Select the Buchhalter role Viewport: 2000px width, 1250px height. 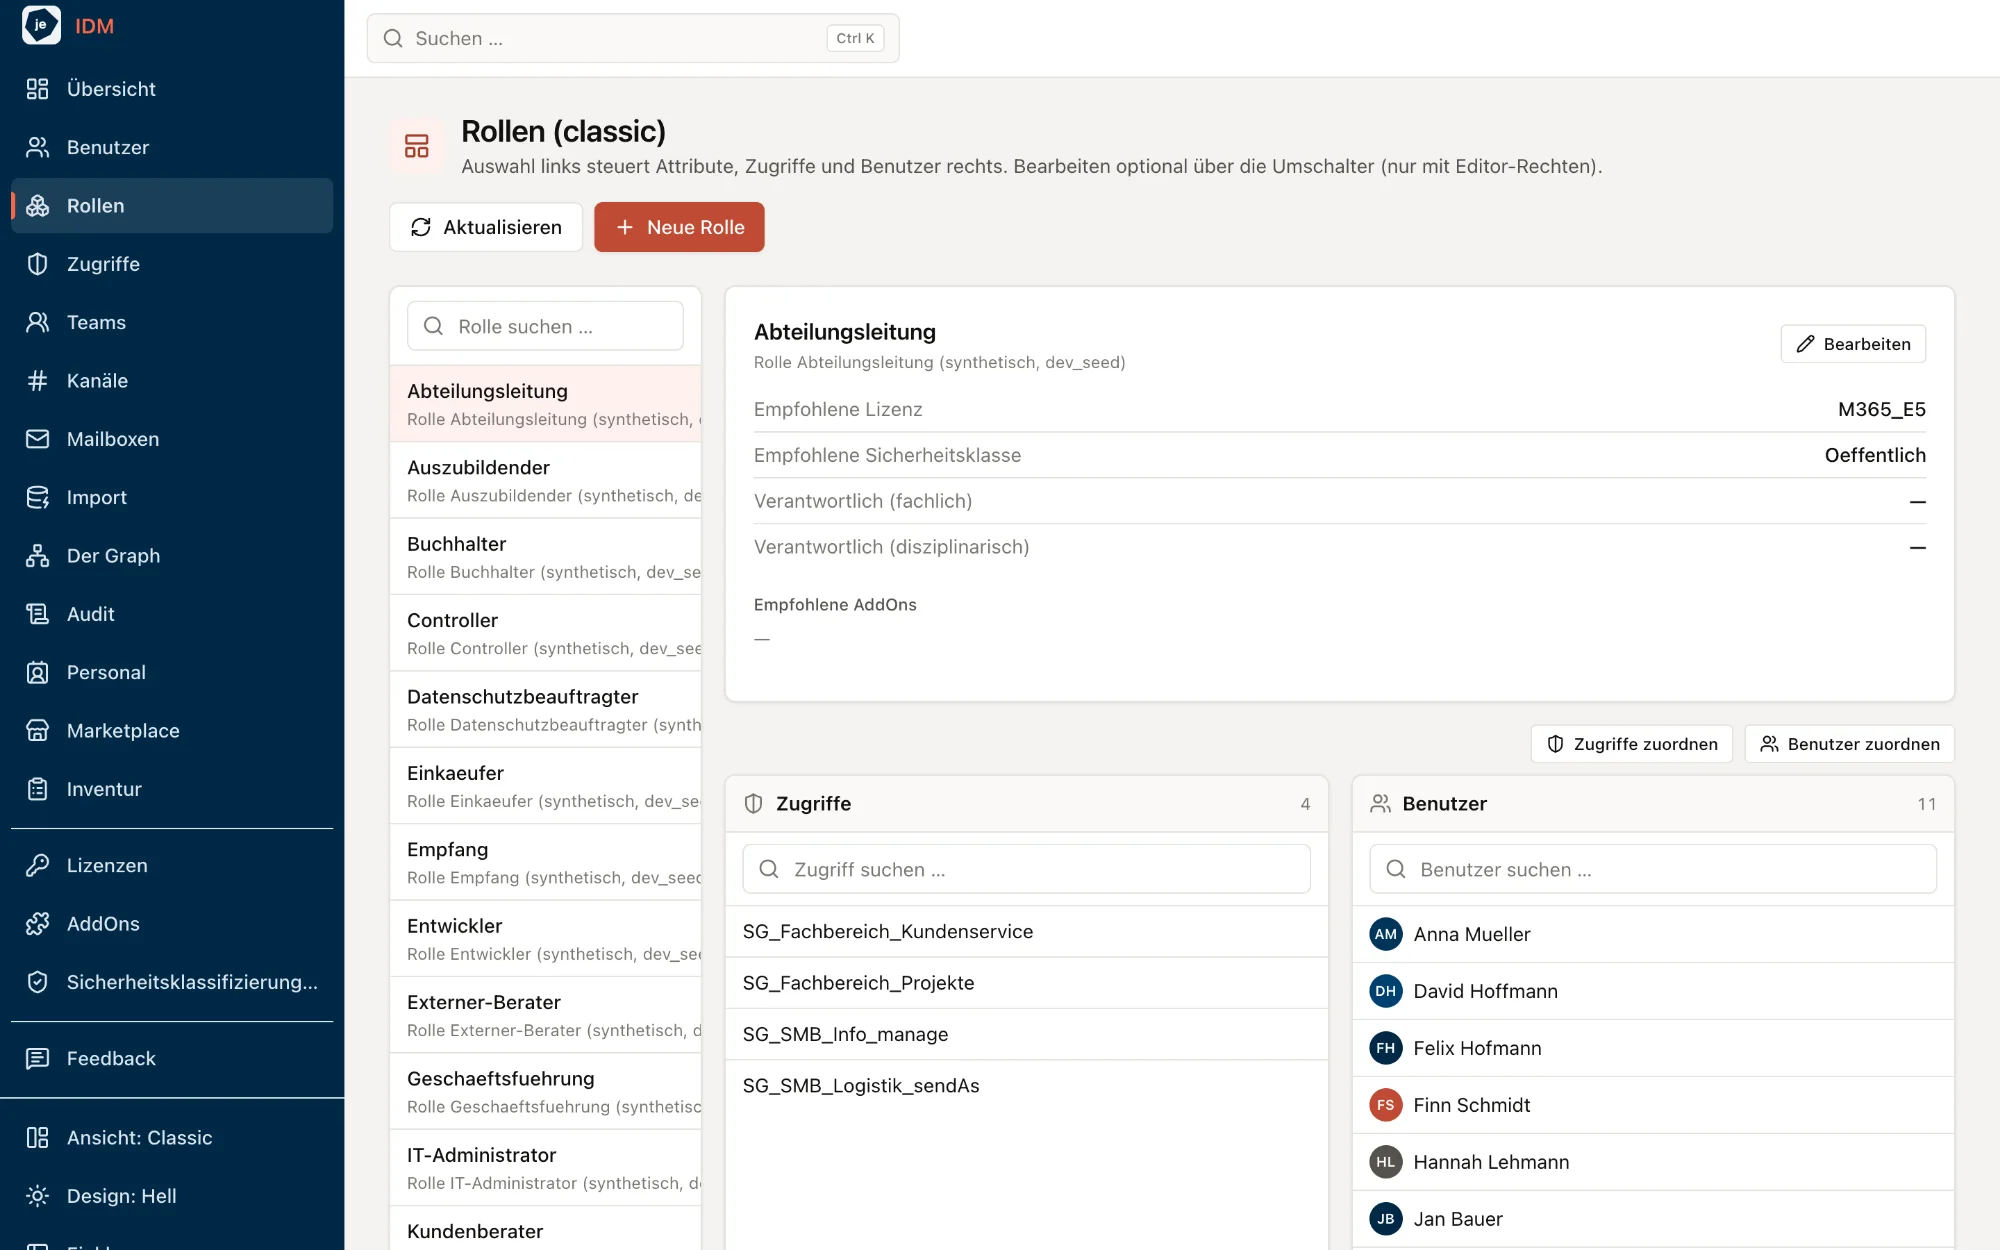point(546,557)
